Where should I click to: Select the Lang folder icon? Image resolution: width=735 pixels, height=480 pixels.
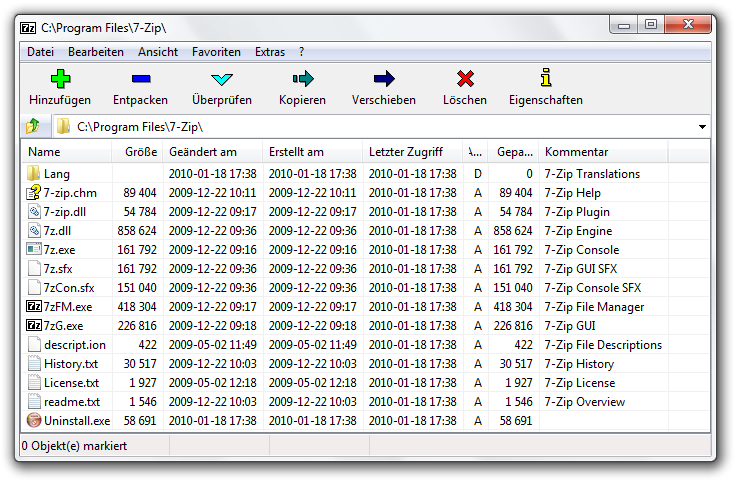coord(33,173)
